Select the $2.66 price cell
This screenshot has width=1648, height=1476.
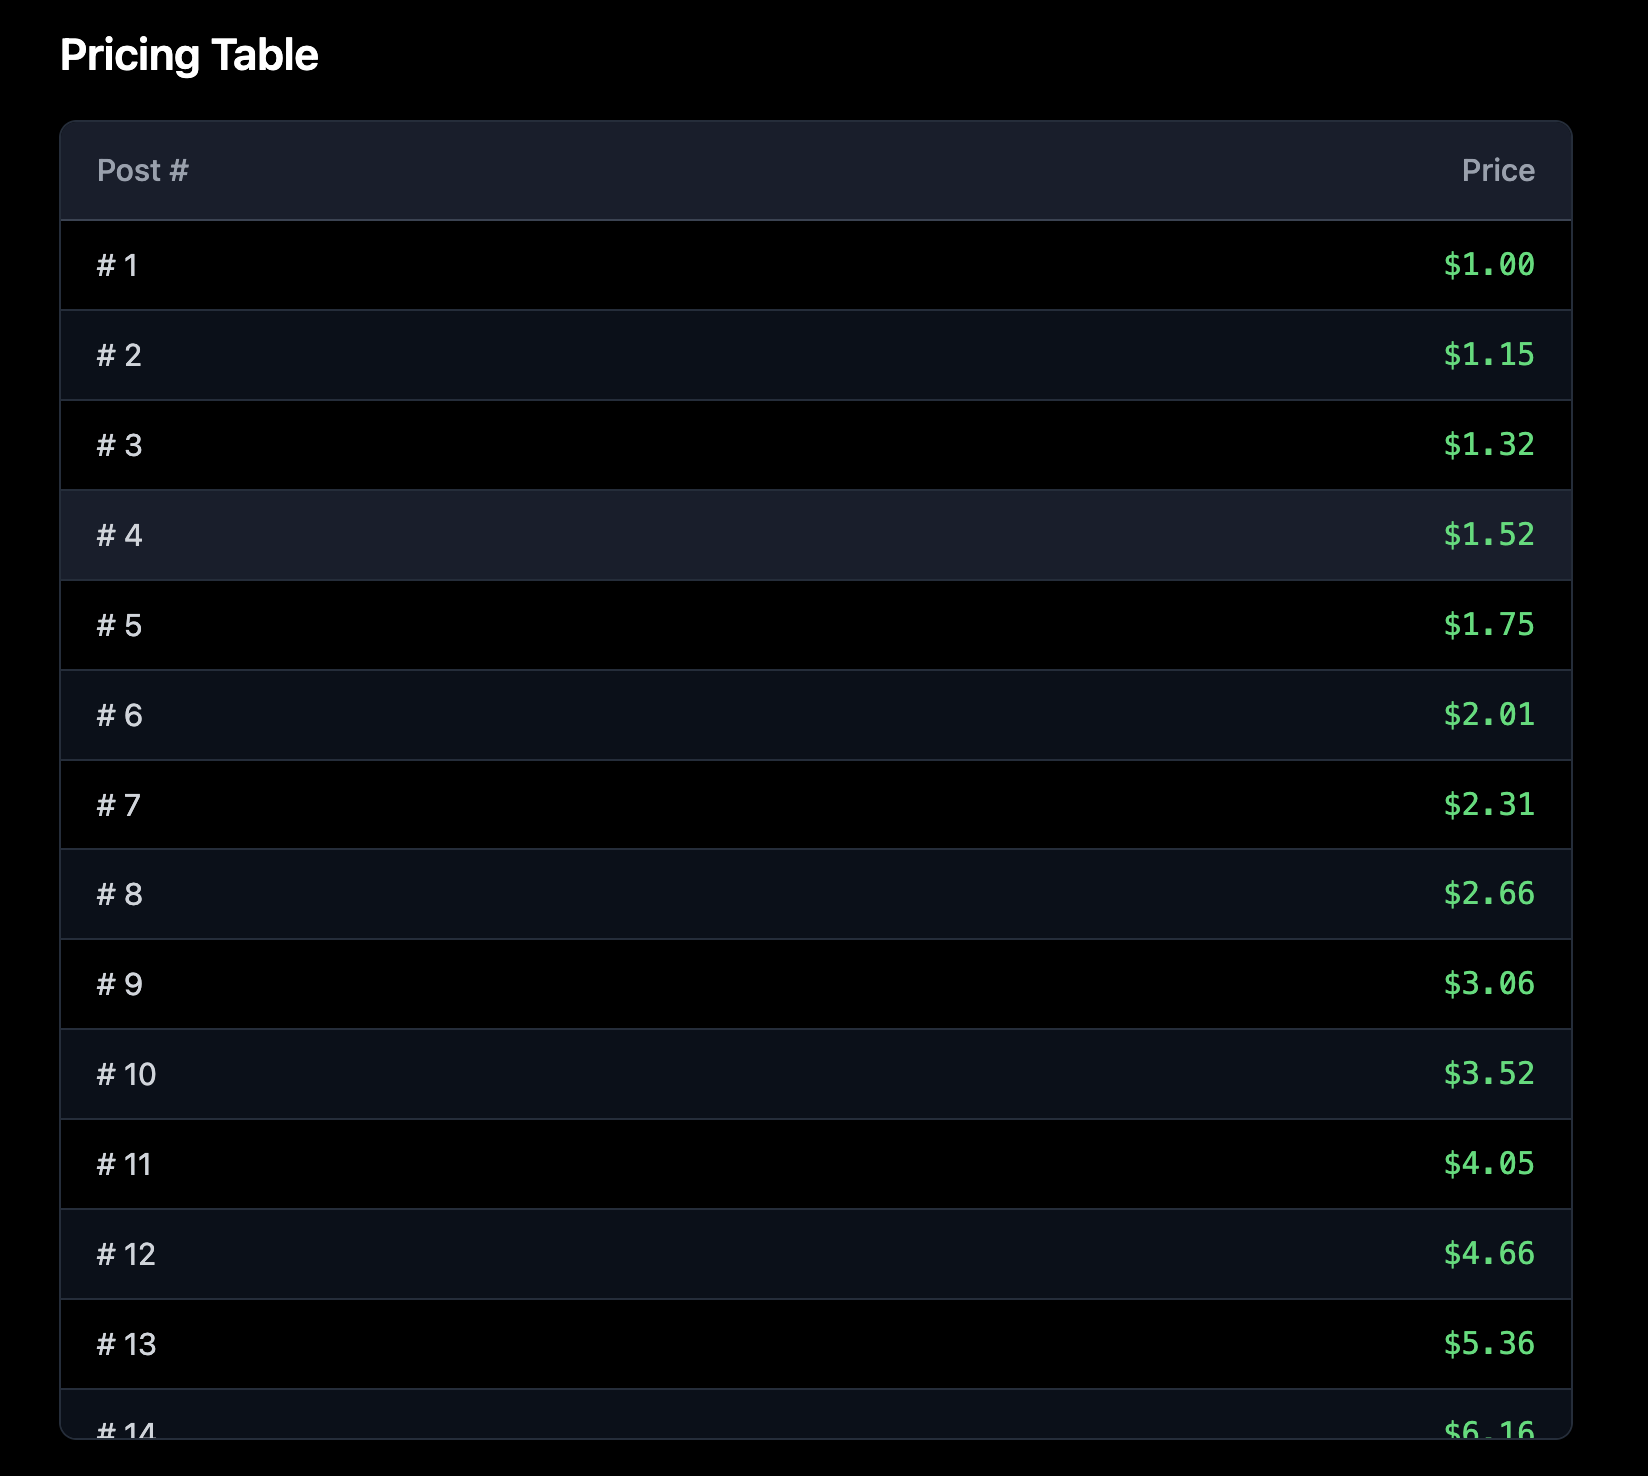(x=1489, y=894)
